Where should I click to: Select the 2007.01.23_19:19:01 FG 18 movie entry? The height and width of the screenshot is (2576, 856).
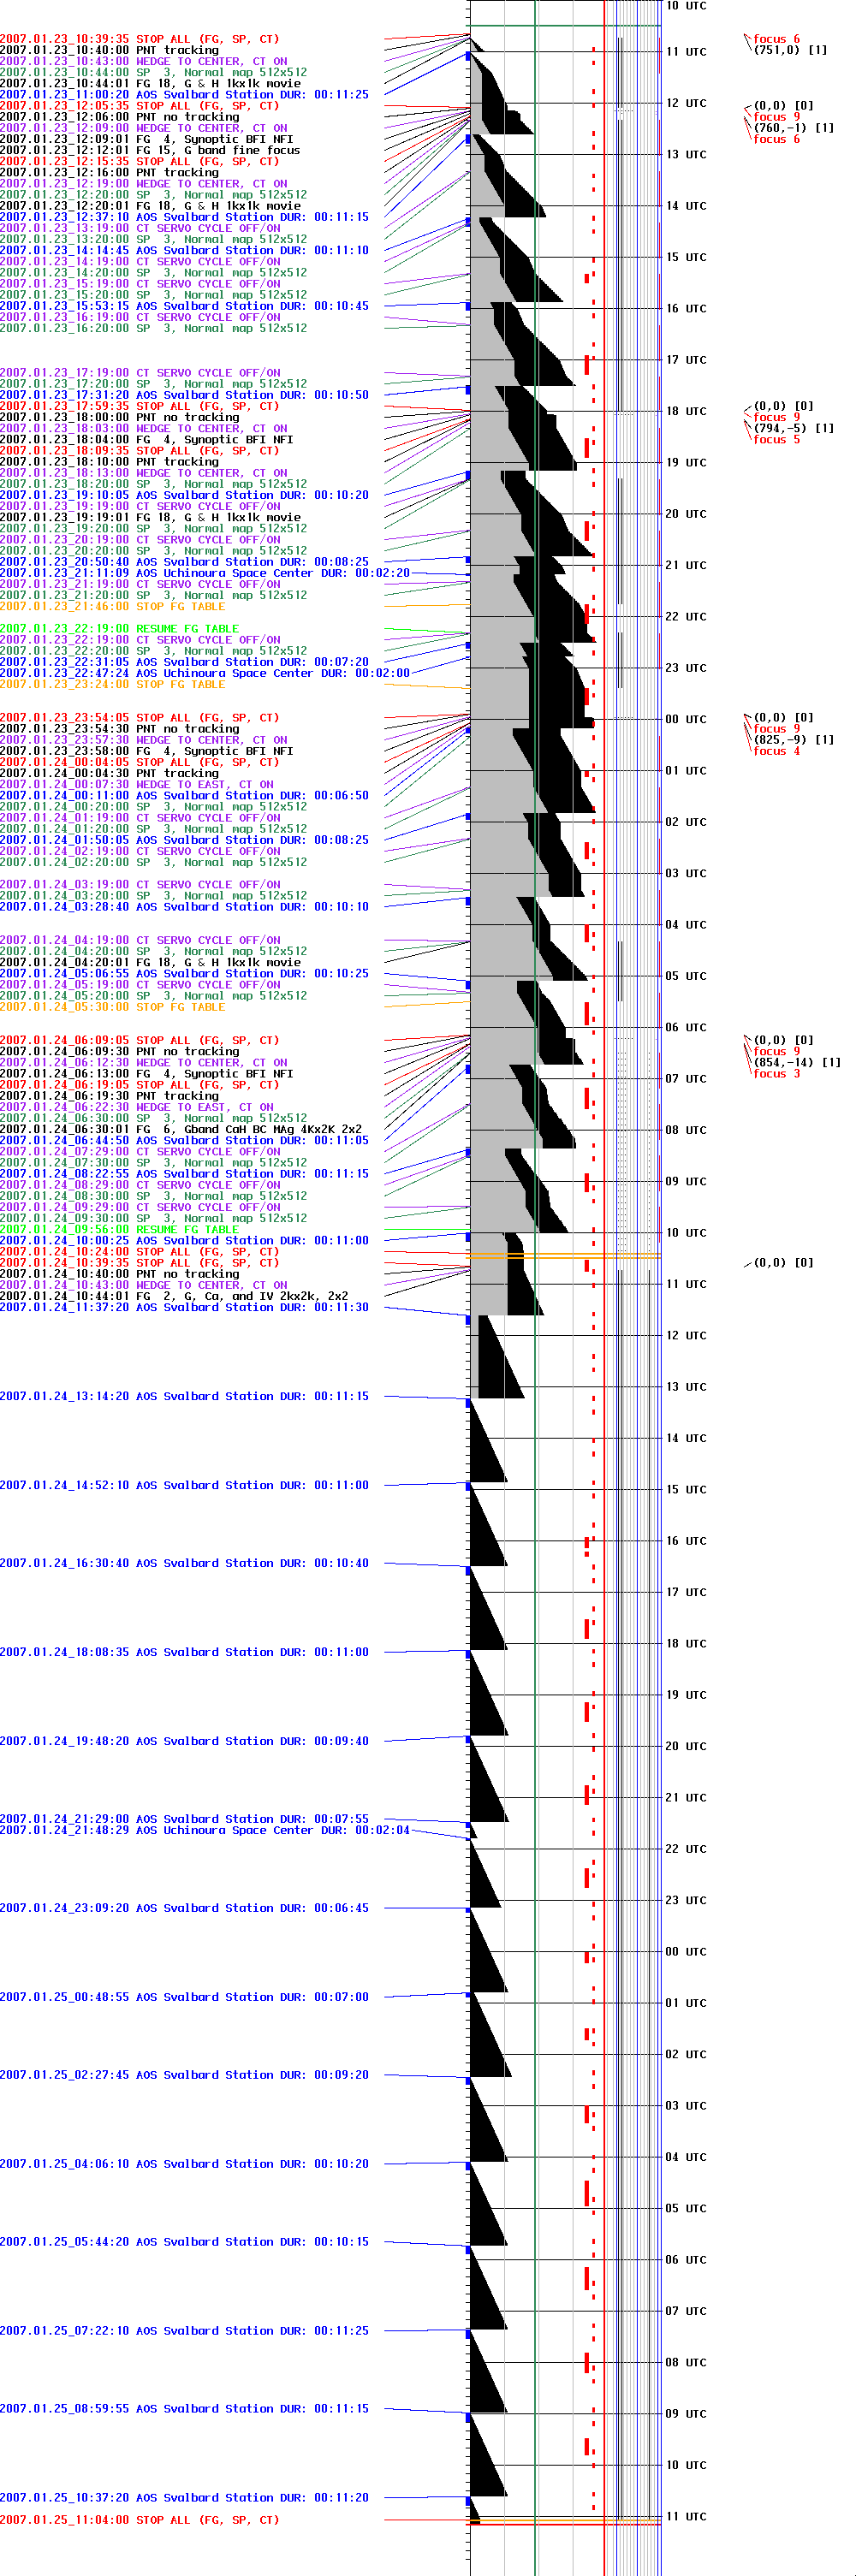[x=150, y=517]
